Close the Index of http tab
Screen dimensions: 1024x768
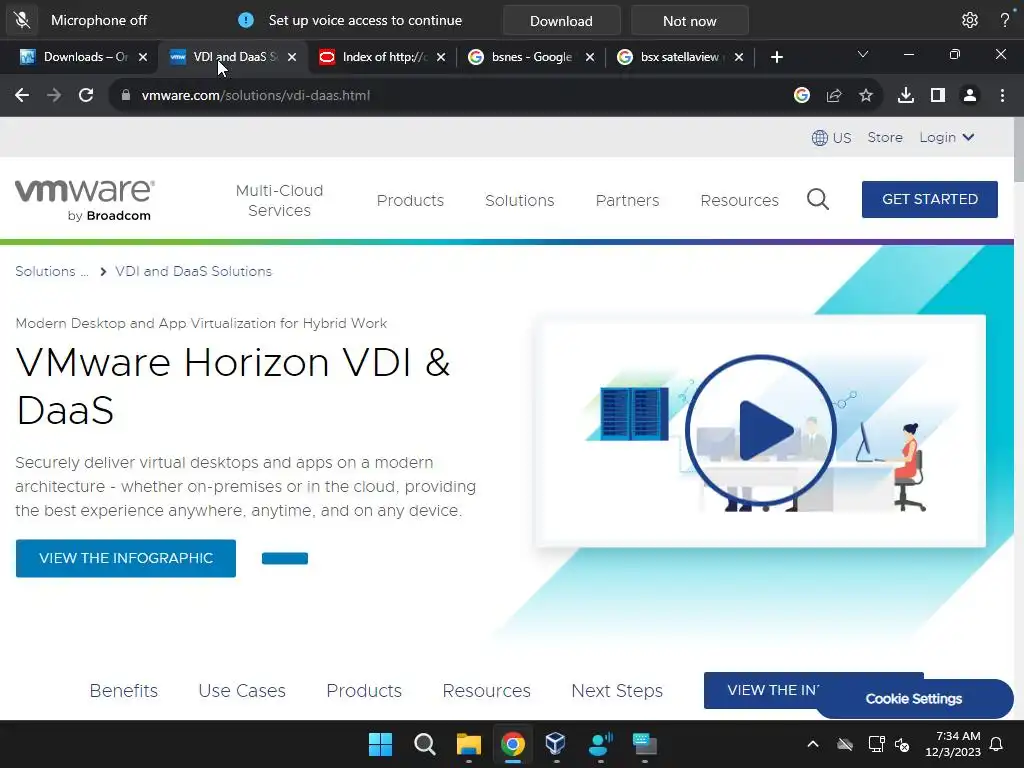[x=441, y=57]
